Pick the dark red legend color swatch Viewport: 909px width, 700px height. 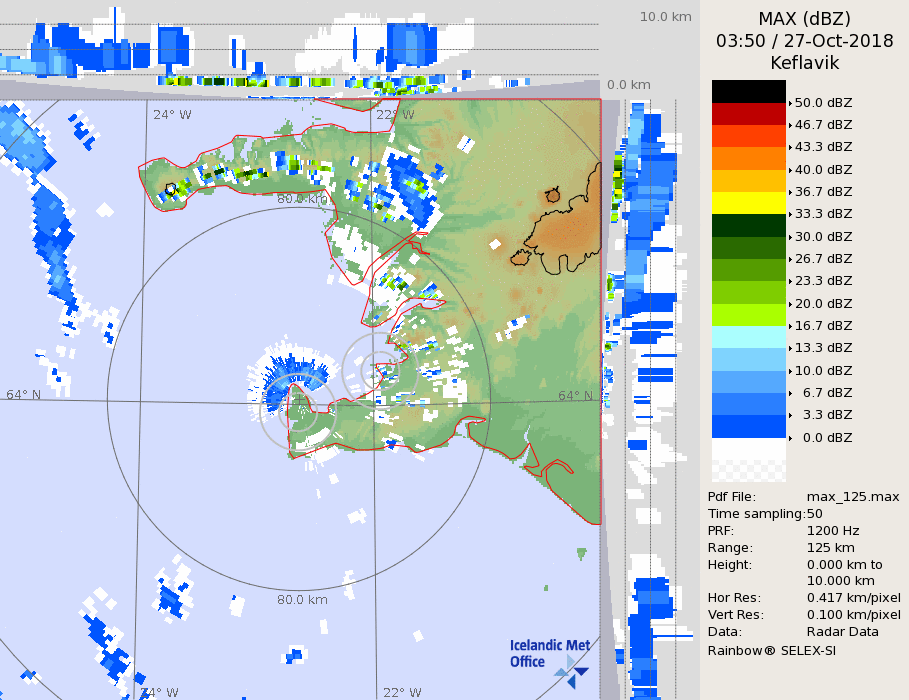tap(749, 113)
